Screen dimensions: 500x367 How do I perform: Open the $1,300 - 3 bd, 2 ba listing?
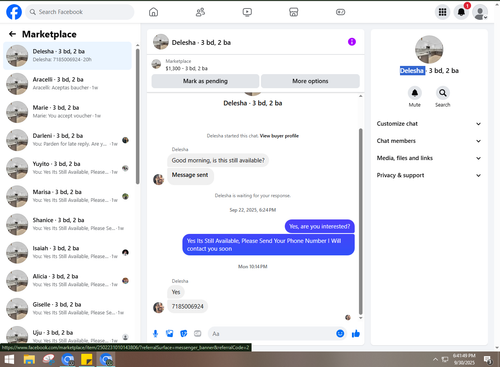(x=186, y=68)
